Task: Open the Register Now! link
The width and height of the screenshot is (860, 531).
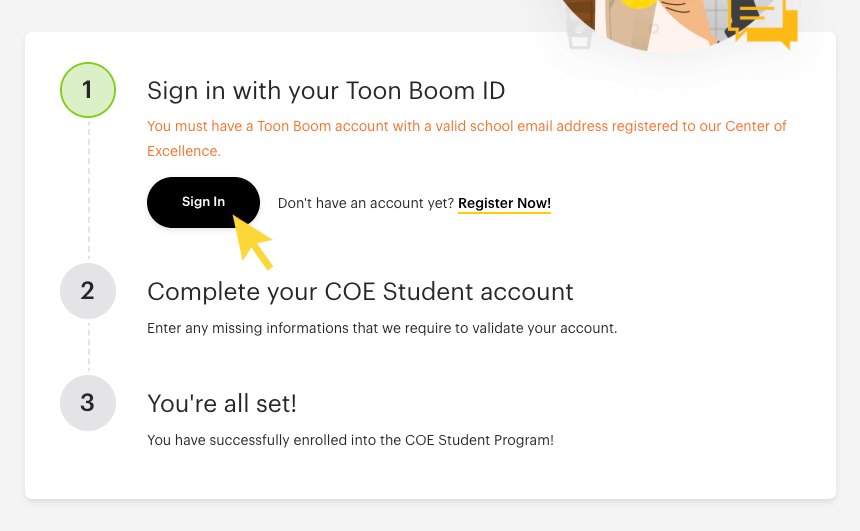Action: 504,203
